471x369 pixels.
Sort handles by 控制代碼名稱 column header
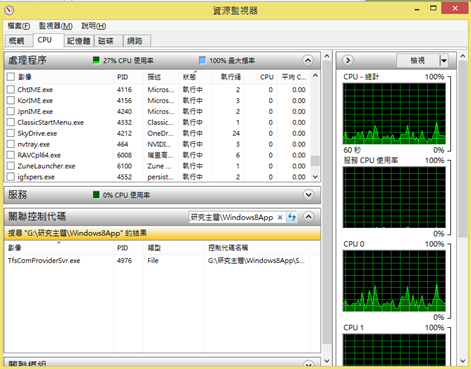point(257,248)
